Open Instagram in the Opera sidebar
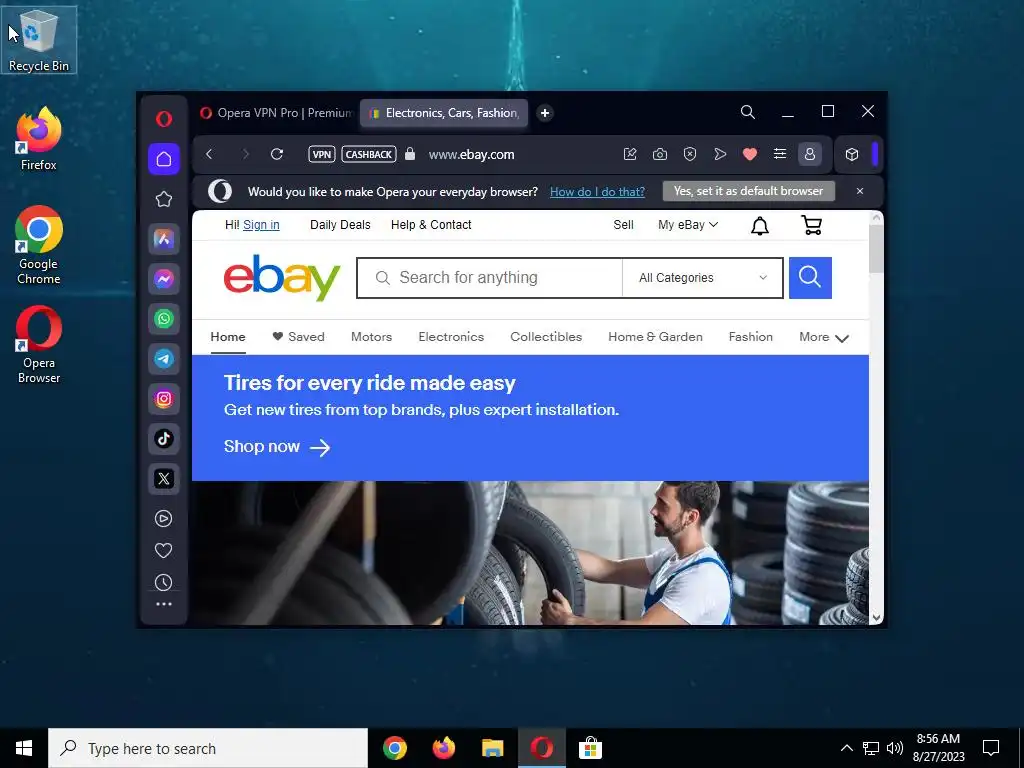This screenshot has height=768, width=1024. pos(164,398)
